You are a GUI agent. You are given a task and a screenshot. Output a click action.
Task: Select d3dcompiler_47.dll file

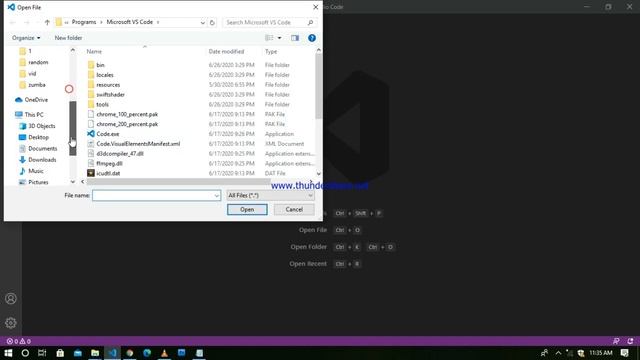[116, 153]
